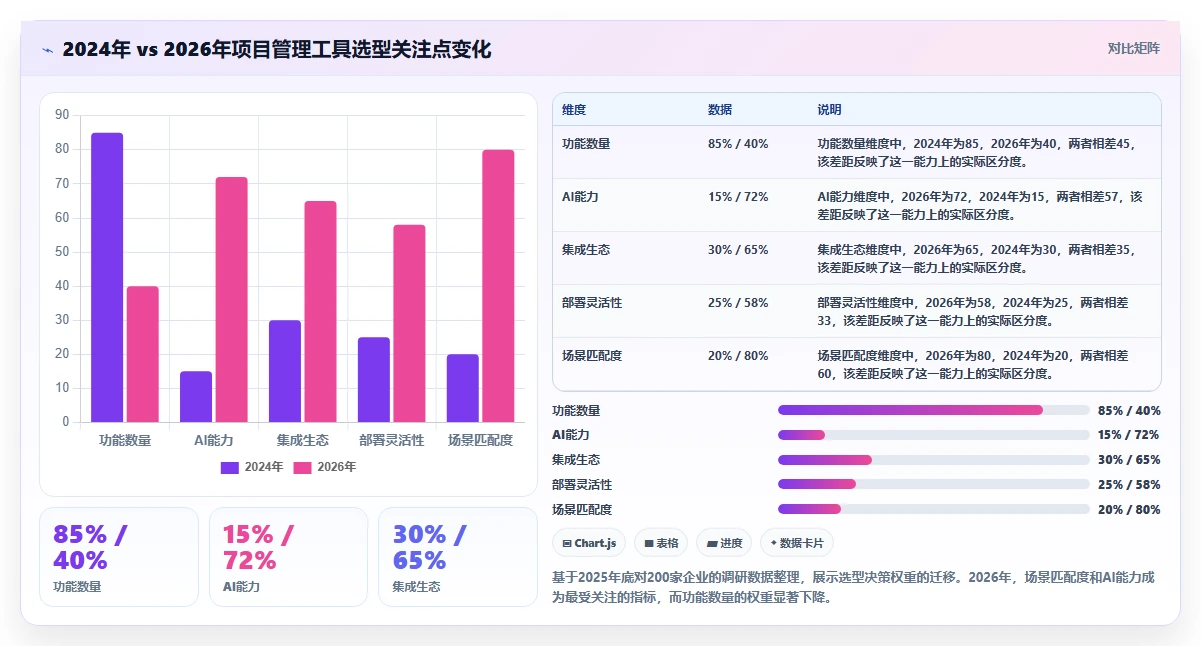Click the 表格 tag
The height and width of the screenshot is (646, 1201).
tap(661, 543)
